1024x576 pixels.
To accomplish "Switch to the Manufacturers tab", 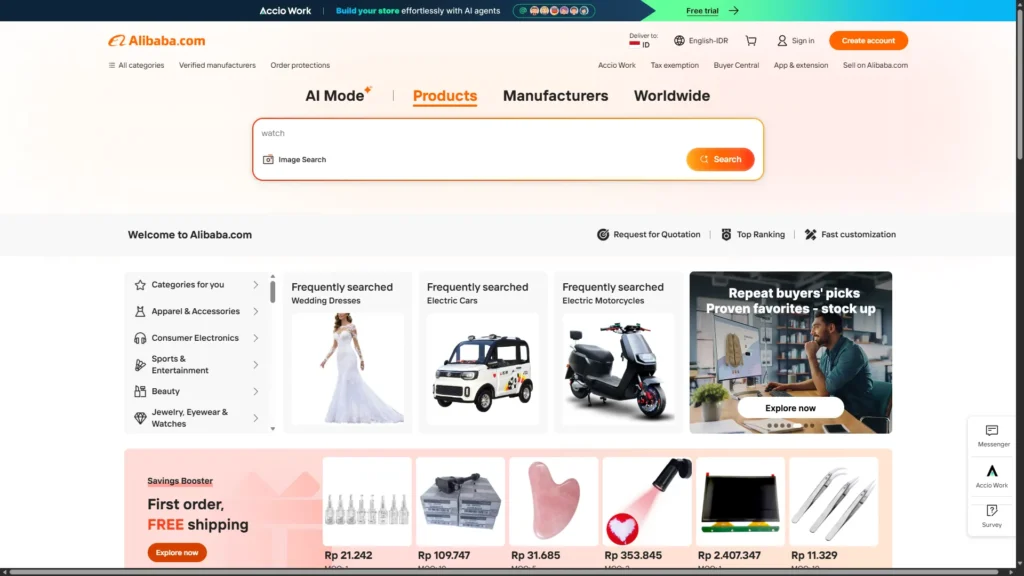I will click(555, 95).
